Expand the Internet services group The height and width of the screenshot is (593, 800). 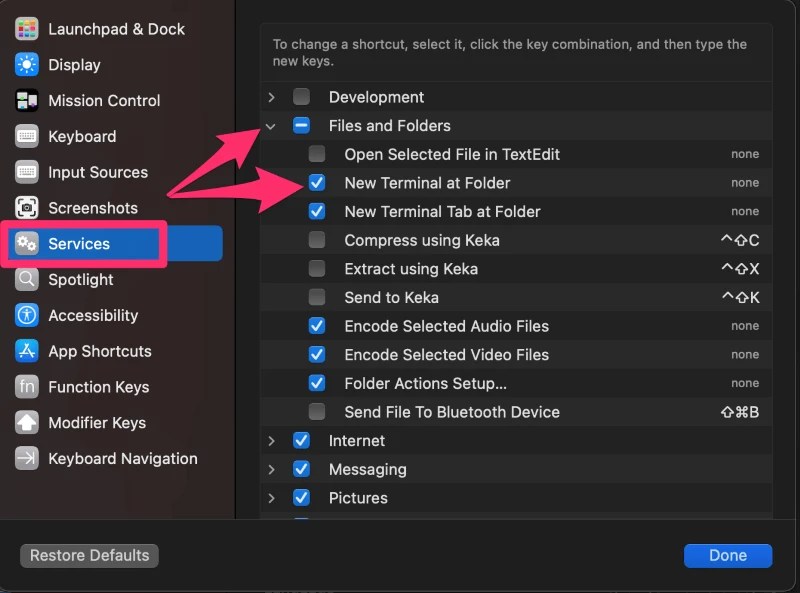click(274, 440)
